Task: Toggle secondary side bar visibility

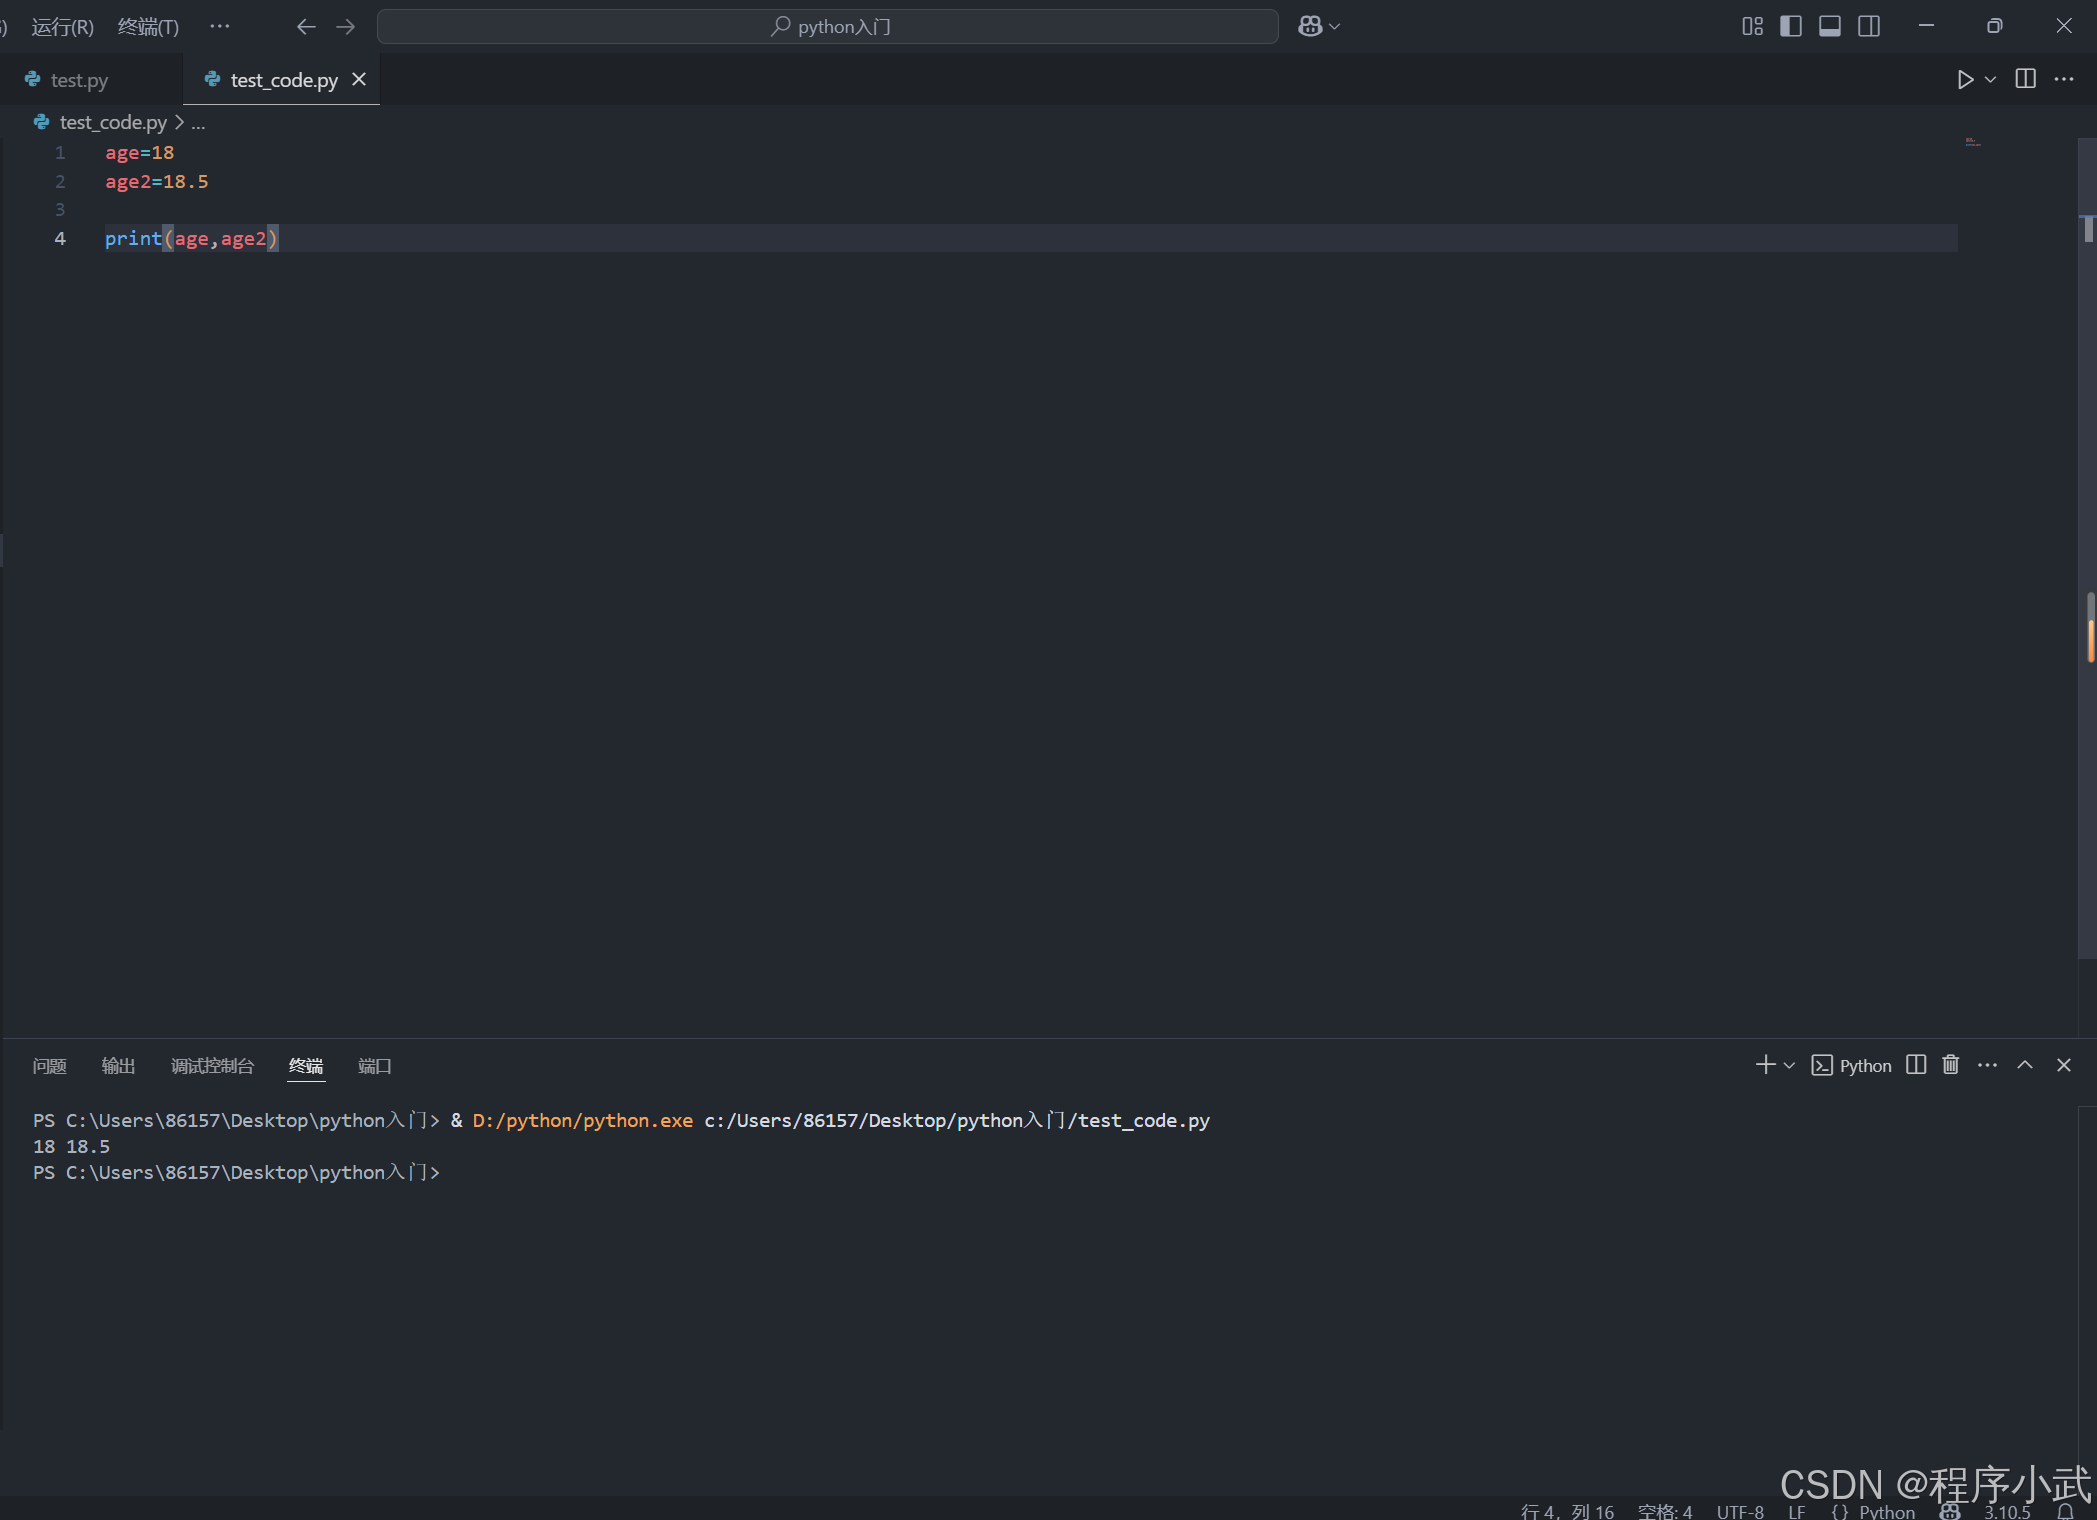Action: pos(1868,27)
